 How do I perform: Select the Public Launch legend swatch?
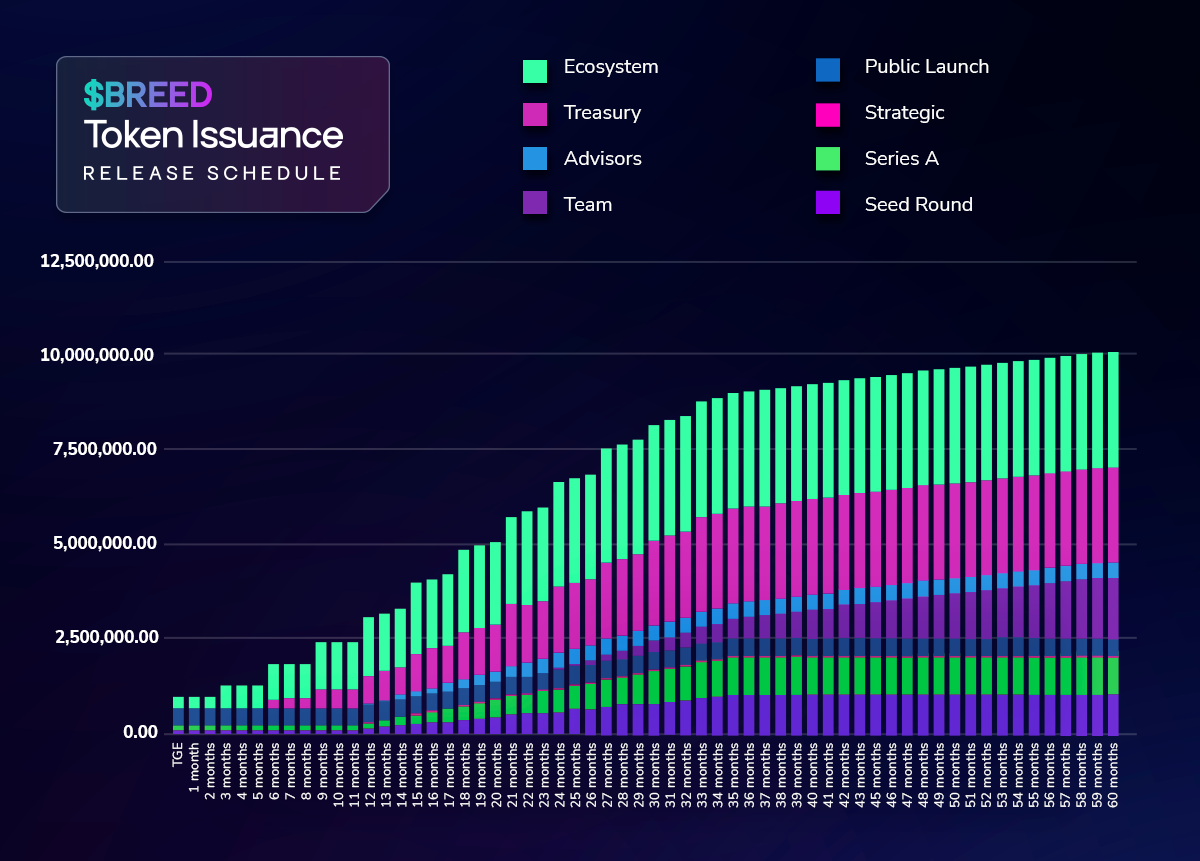(826, 69)
